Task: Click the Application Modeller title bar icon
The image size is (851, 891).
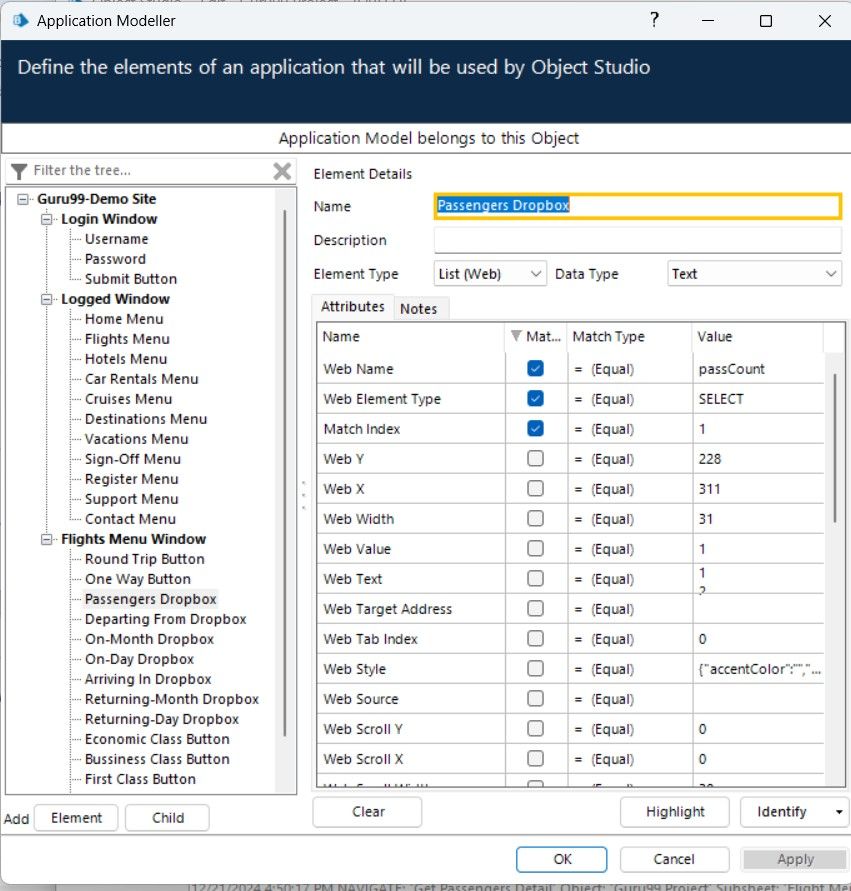Action: point(19,20)
